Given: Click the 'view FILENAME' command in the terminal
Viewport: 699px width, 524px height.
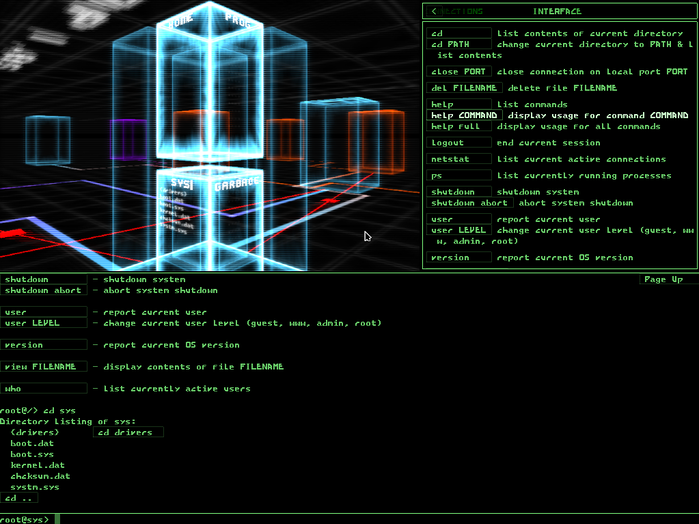Looking at the screenshot, I should click(44, 367).
